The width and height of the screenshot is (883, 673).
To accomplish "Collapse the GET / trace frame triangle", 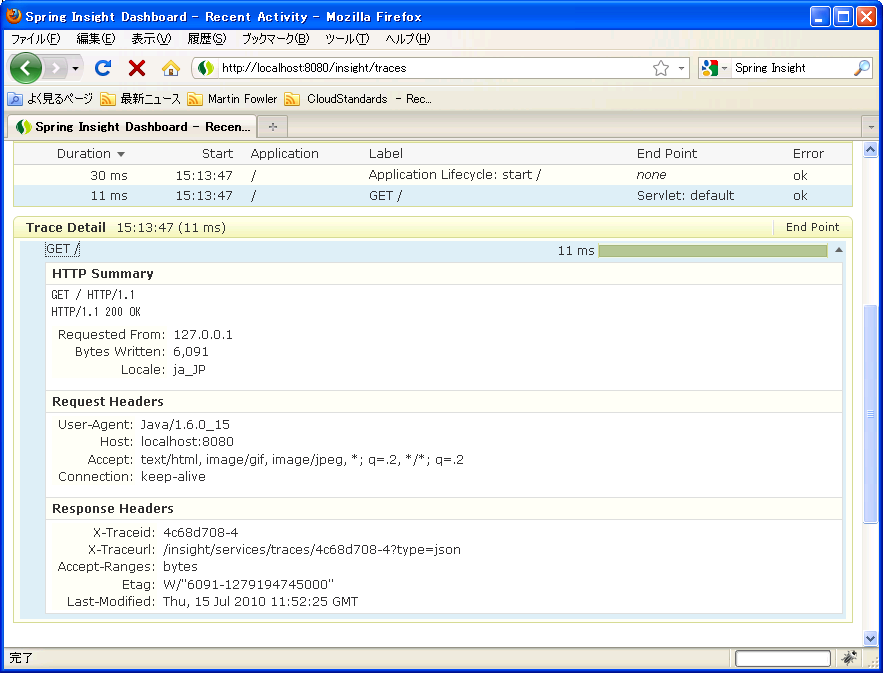I will tap(839, 250).
